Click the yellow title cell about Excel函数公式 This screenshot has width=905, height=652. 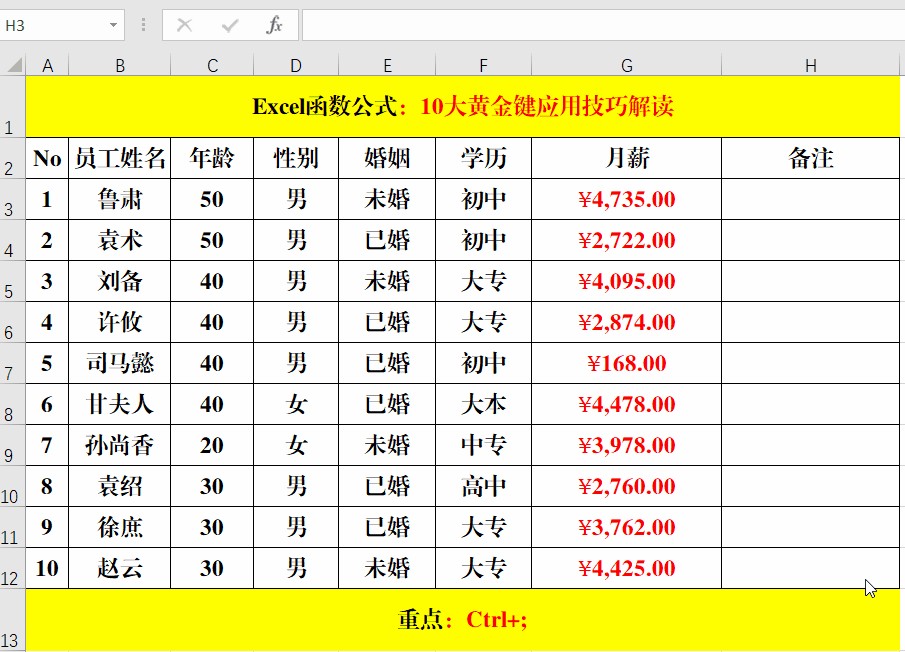(x=462, y=107)
